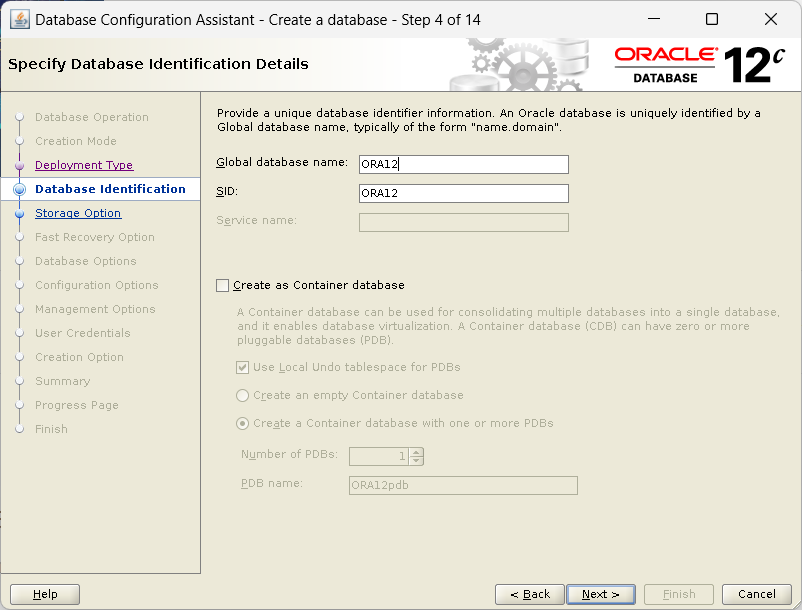802x610 pixels.
Task: Select Container database with one or more PDBs
Action: tap(242, 423)
